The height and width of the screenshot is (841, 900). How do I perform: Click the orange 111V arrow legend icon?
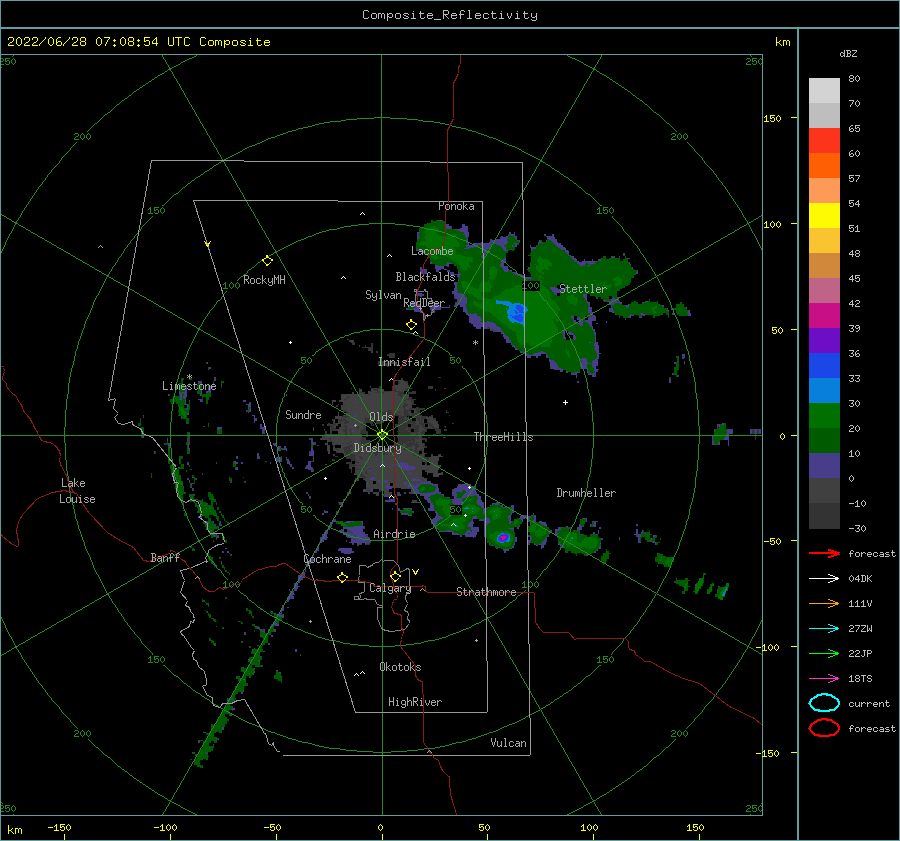point(824,603)
